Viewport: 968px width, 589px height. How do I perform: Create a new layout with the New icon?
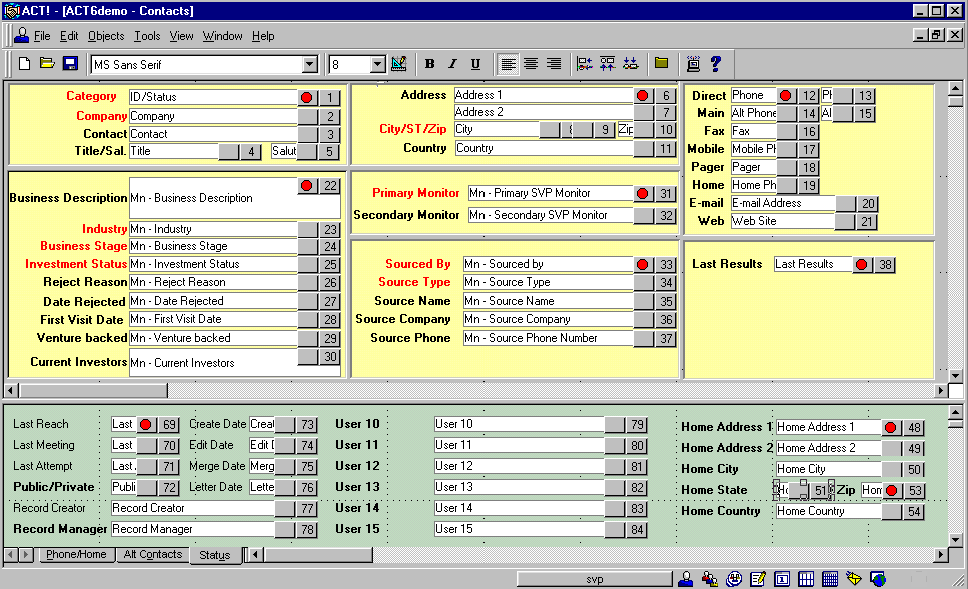click(25, 64)
